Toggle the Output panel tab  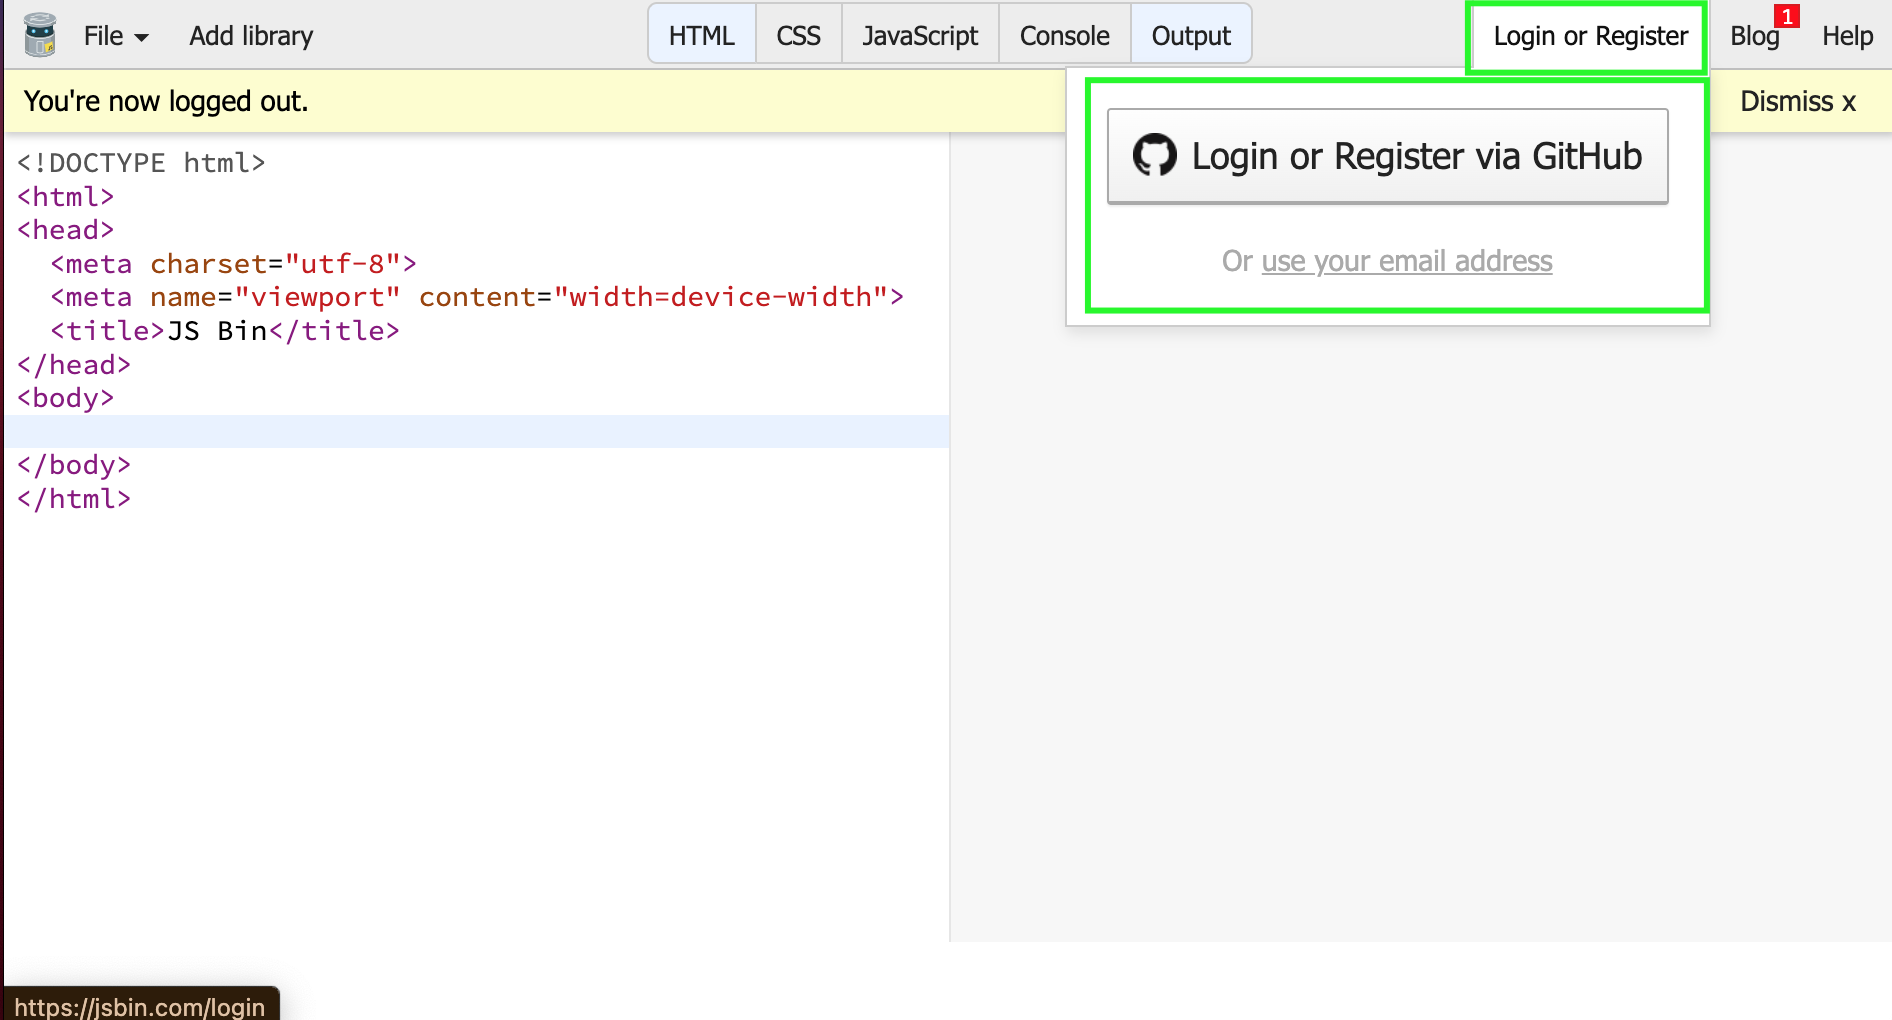coord(1191,36)
